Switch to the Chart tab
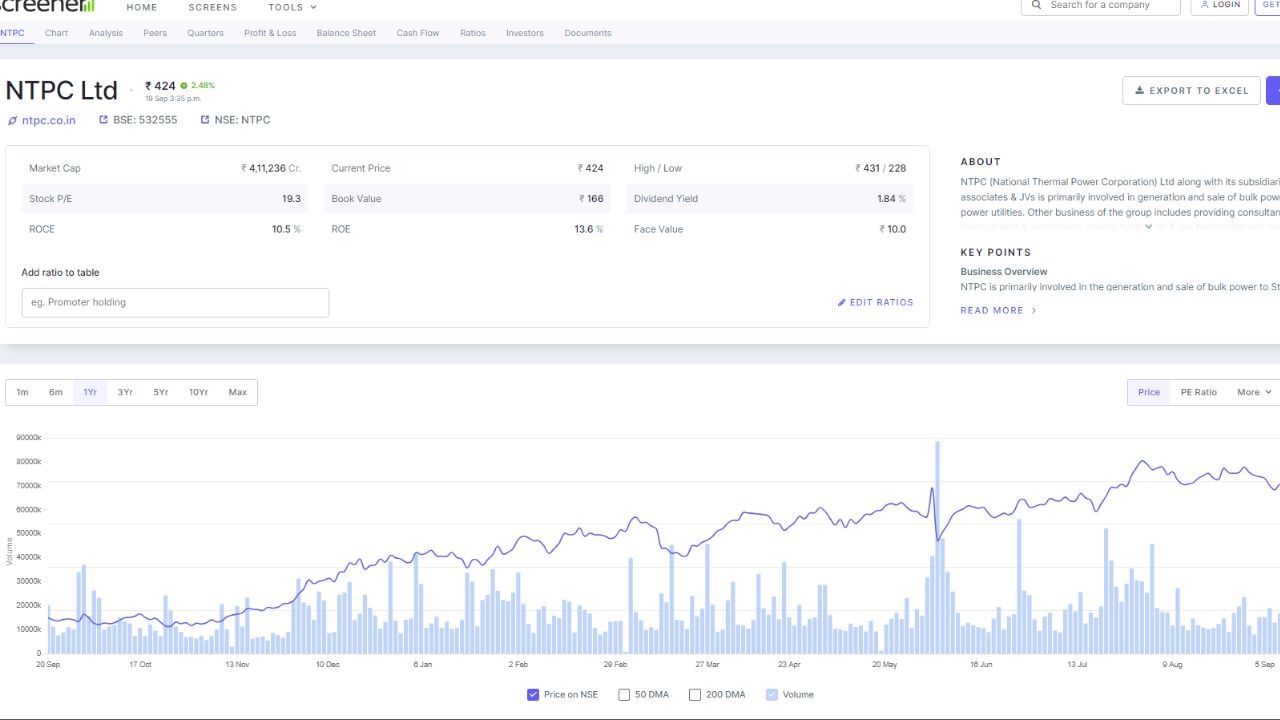The height and width of the screenshot is (720, 1280). (x=57, y=33)
